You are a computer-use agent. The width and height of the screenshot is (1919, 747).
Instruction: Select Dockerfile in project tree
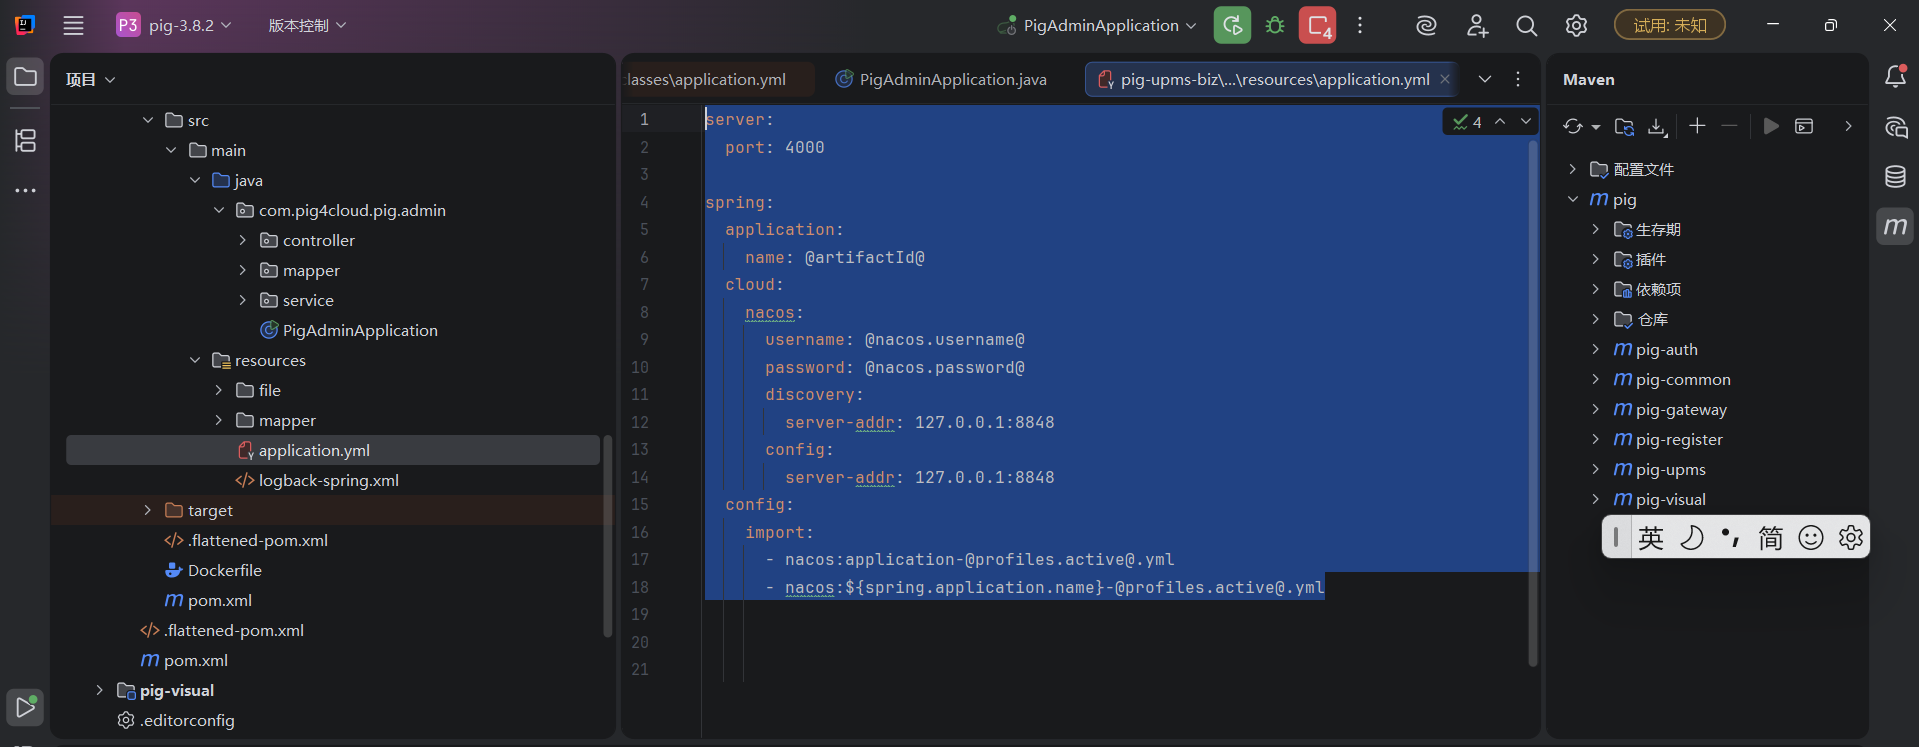(x=213, y=570)
